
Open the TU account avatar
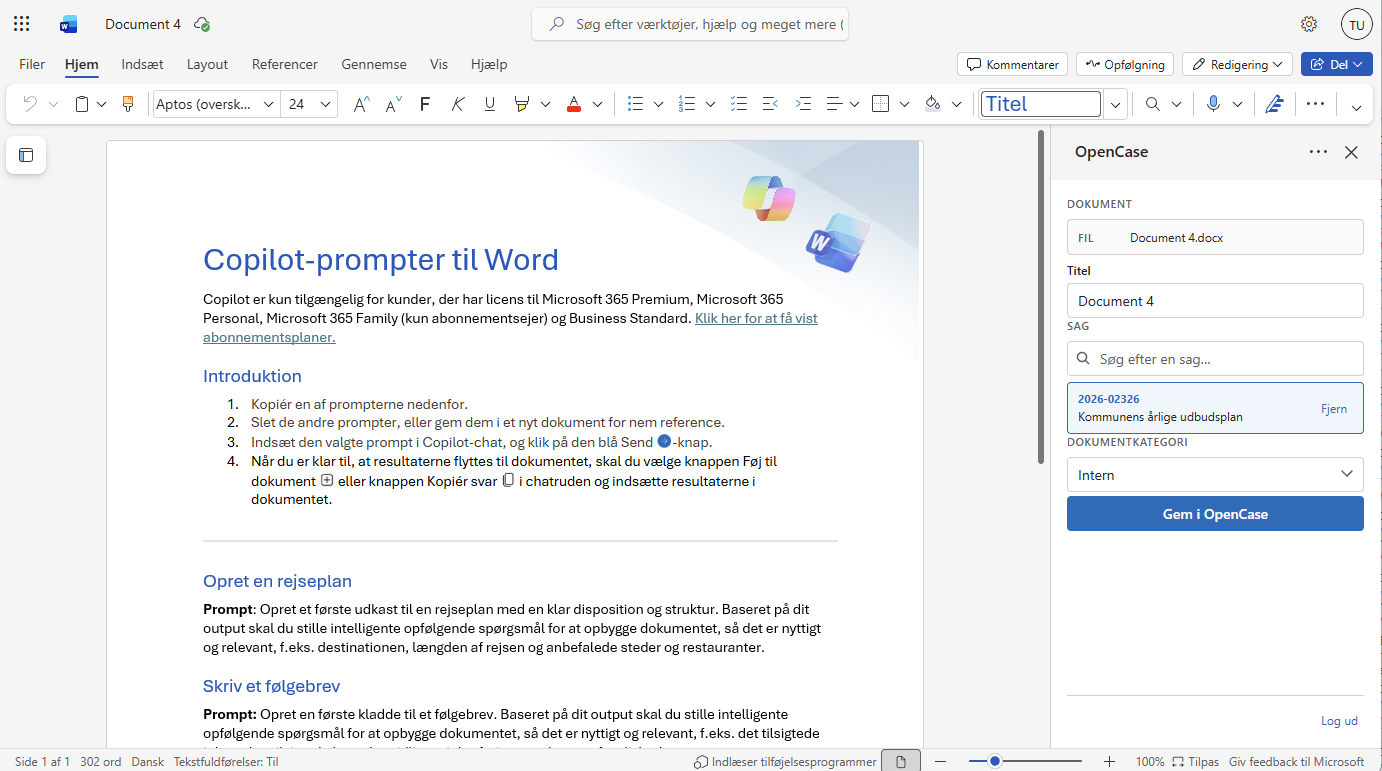tap(1357, 24)
